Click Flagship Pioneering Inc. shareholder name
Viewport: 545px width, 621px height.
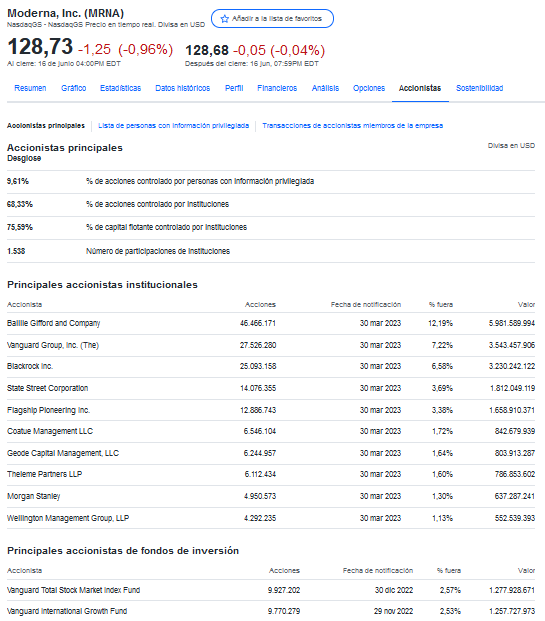tap(48, 410)
